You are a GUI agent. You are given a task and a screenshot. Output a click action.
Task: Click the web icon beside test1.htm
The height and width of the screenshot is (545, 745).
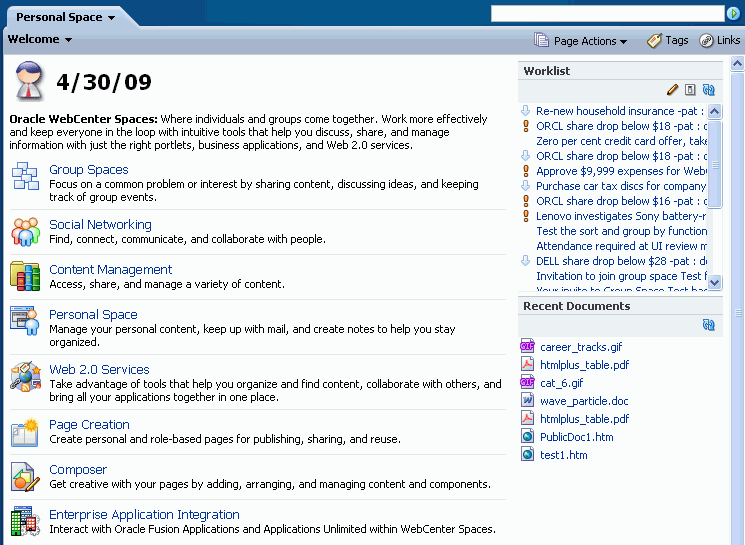(527, 454)
